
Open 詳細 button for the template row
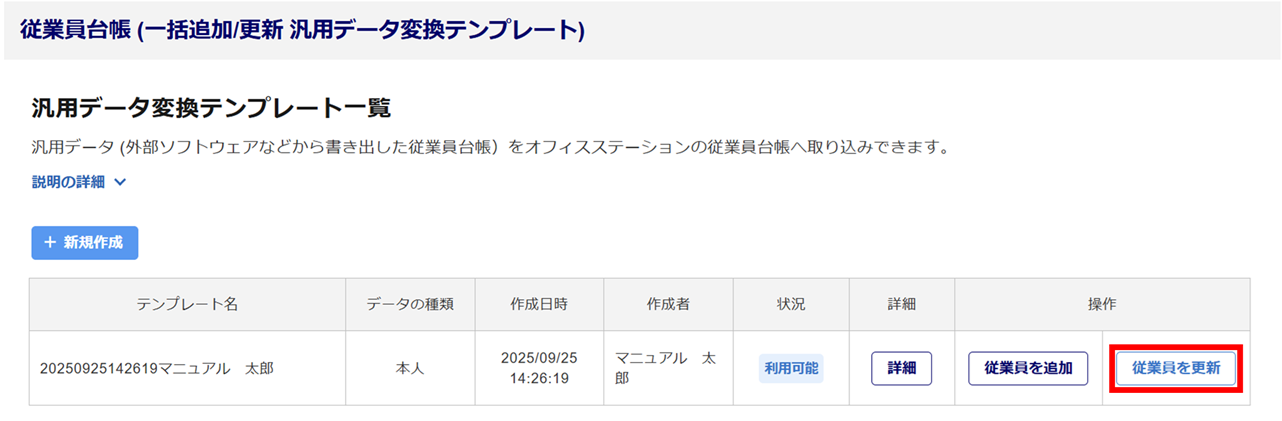coord(901,368)
